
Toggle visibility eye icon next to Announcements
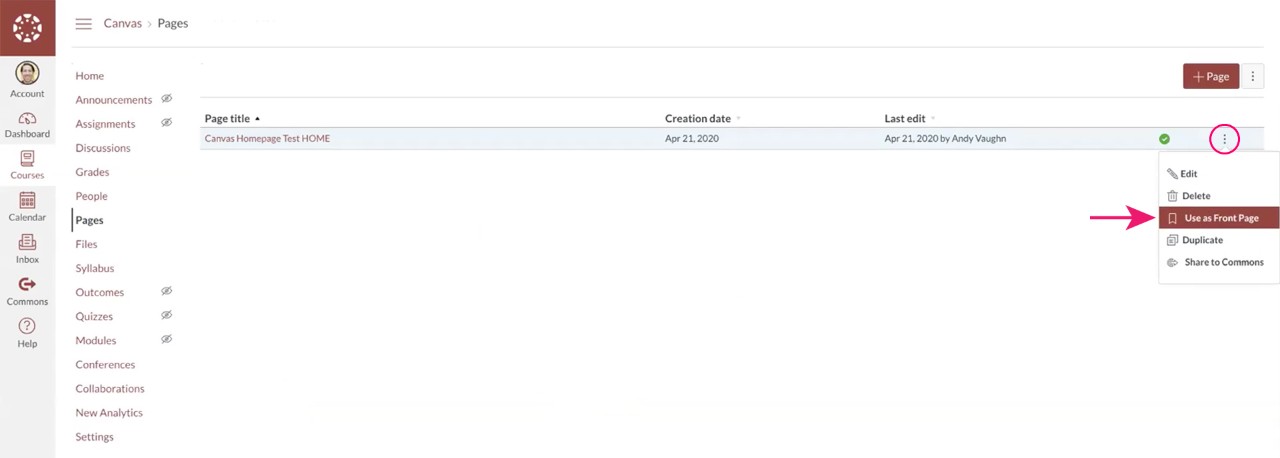pos(167,99)
